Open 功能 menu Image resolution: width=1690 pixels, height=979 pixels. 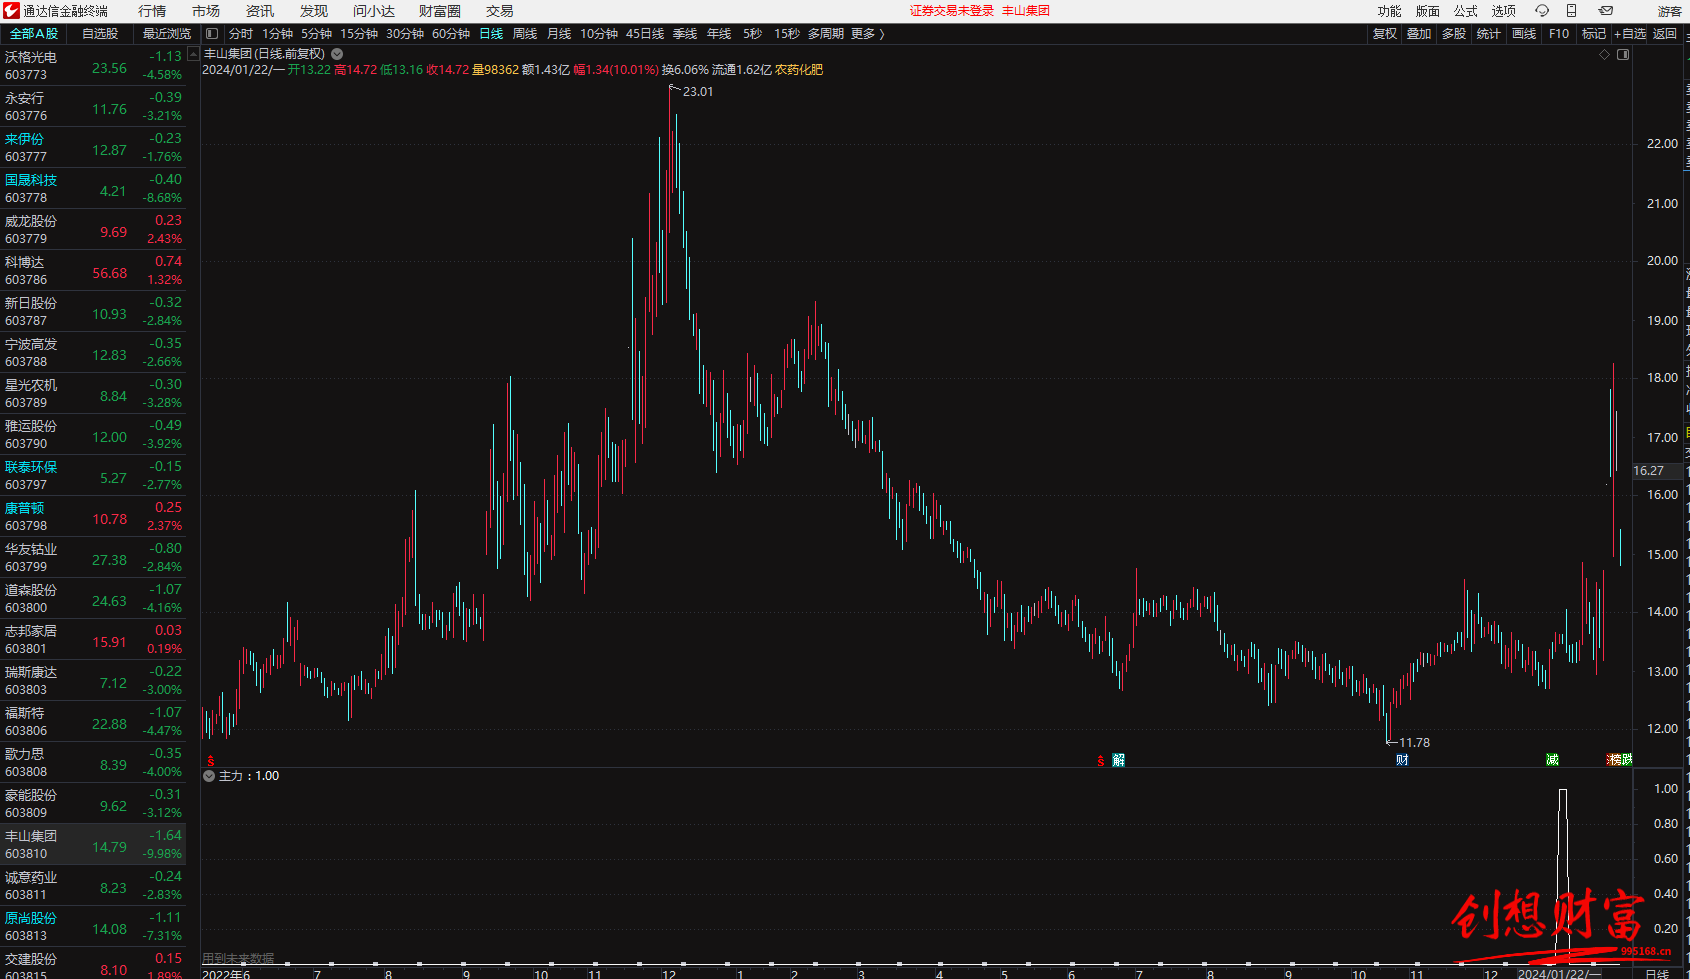[1389, 11]
